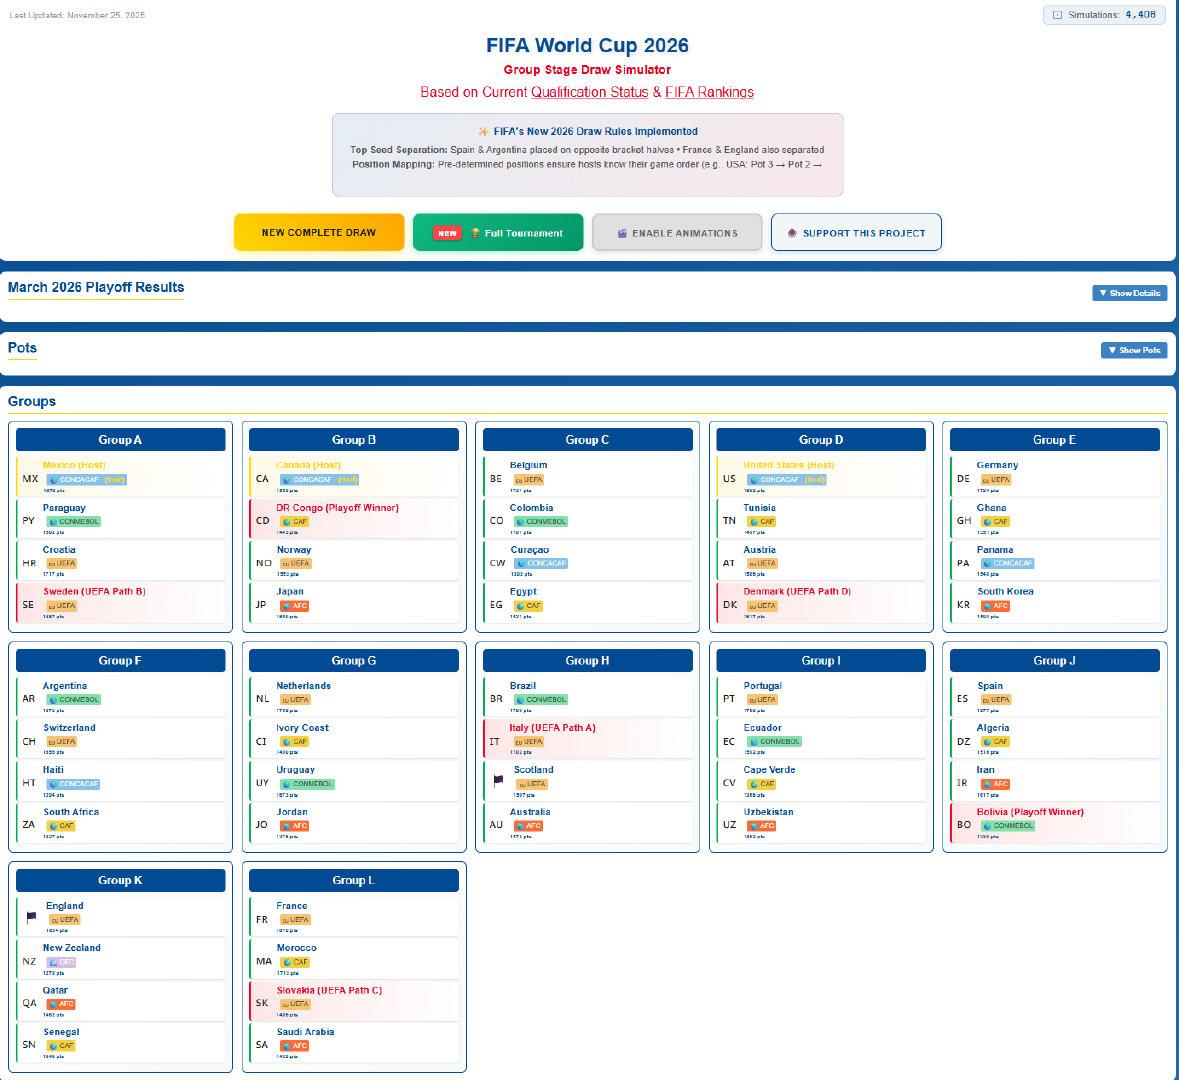Image resolution: width=1179 pixels, height=1080 pixels.
Task: Click the CONCACAF badge under Curaçao
Action: pyautogui.click(x=541, y=563)
